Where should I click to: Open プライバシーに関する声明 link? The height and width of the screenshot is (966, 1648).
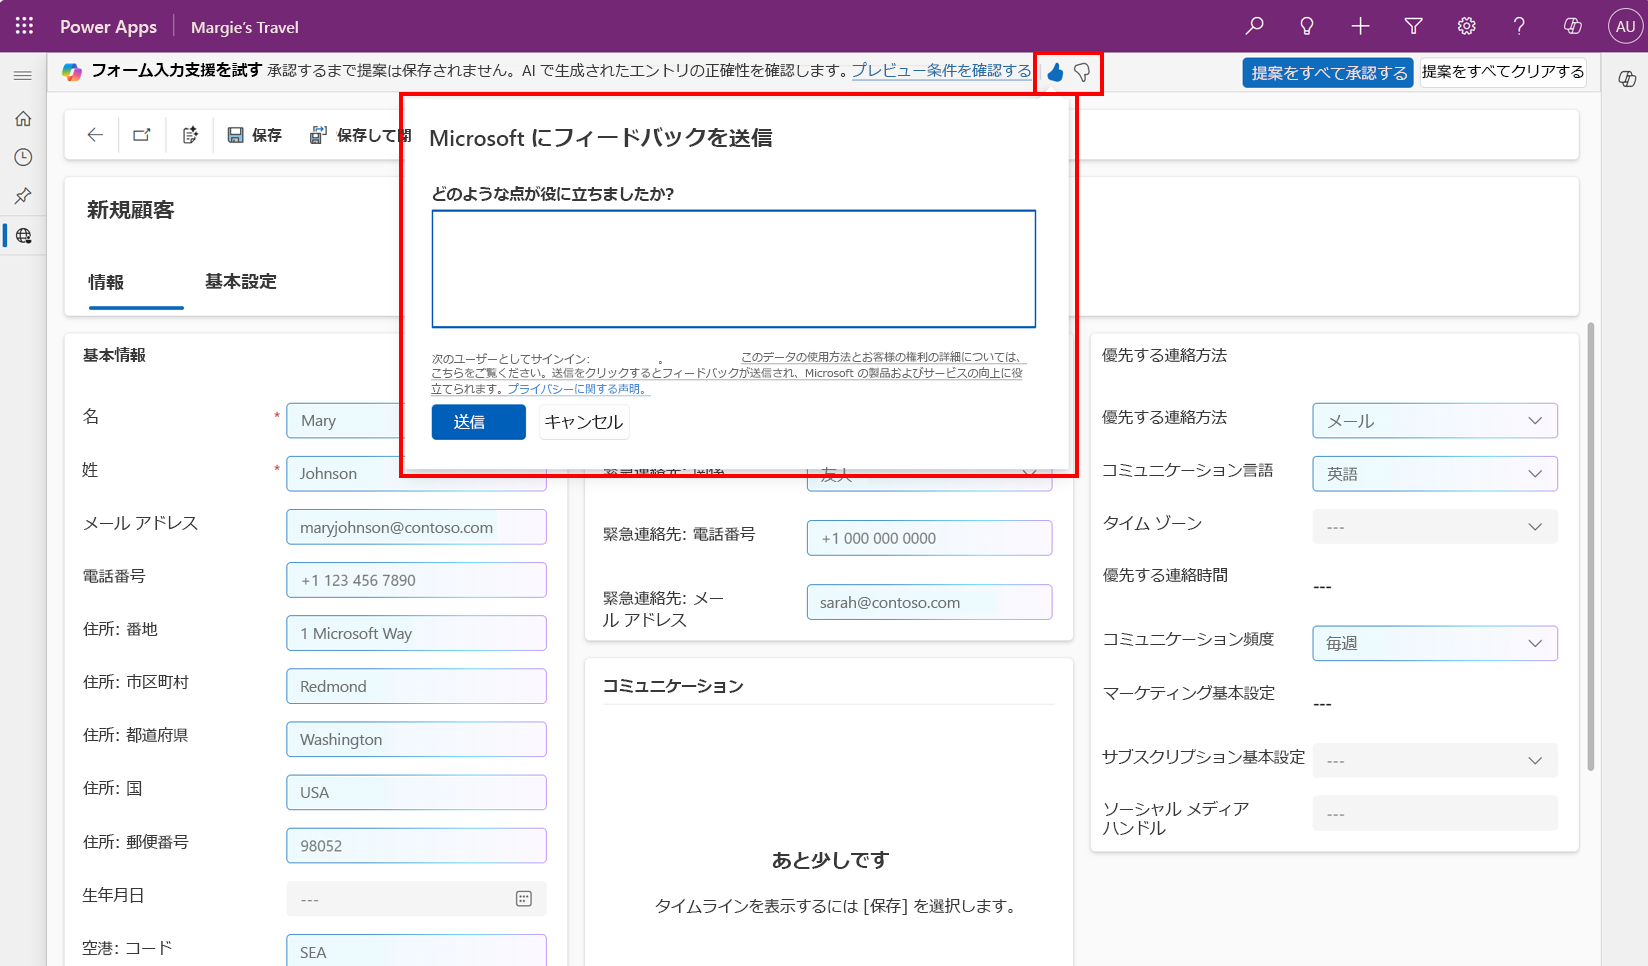pos(576,389)
